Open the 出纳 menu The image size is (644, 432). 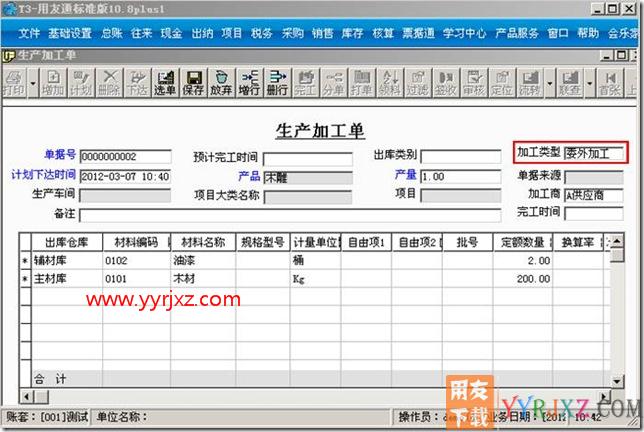pos(202,33)
